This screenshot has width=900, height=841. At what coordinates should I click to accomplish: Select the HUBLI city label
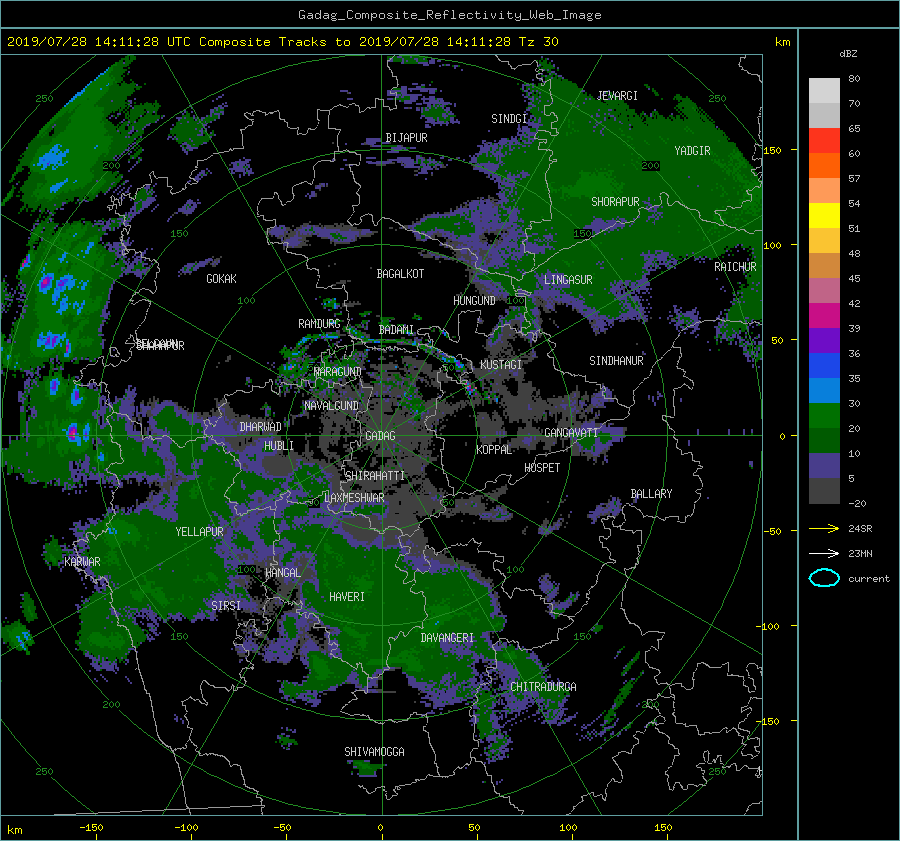coord(278,446)
